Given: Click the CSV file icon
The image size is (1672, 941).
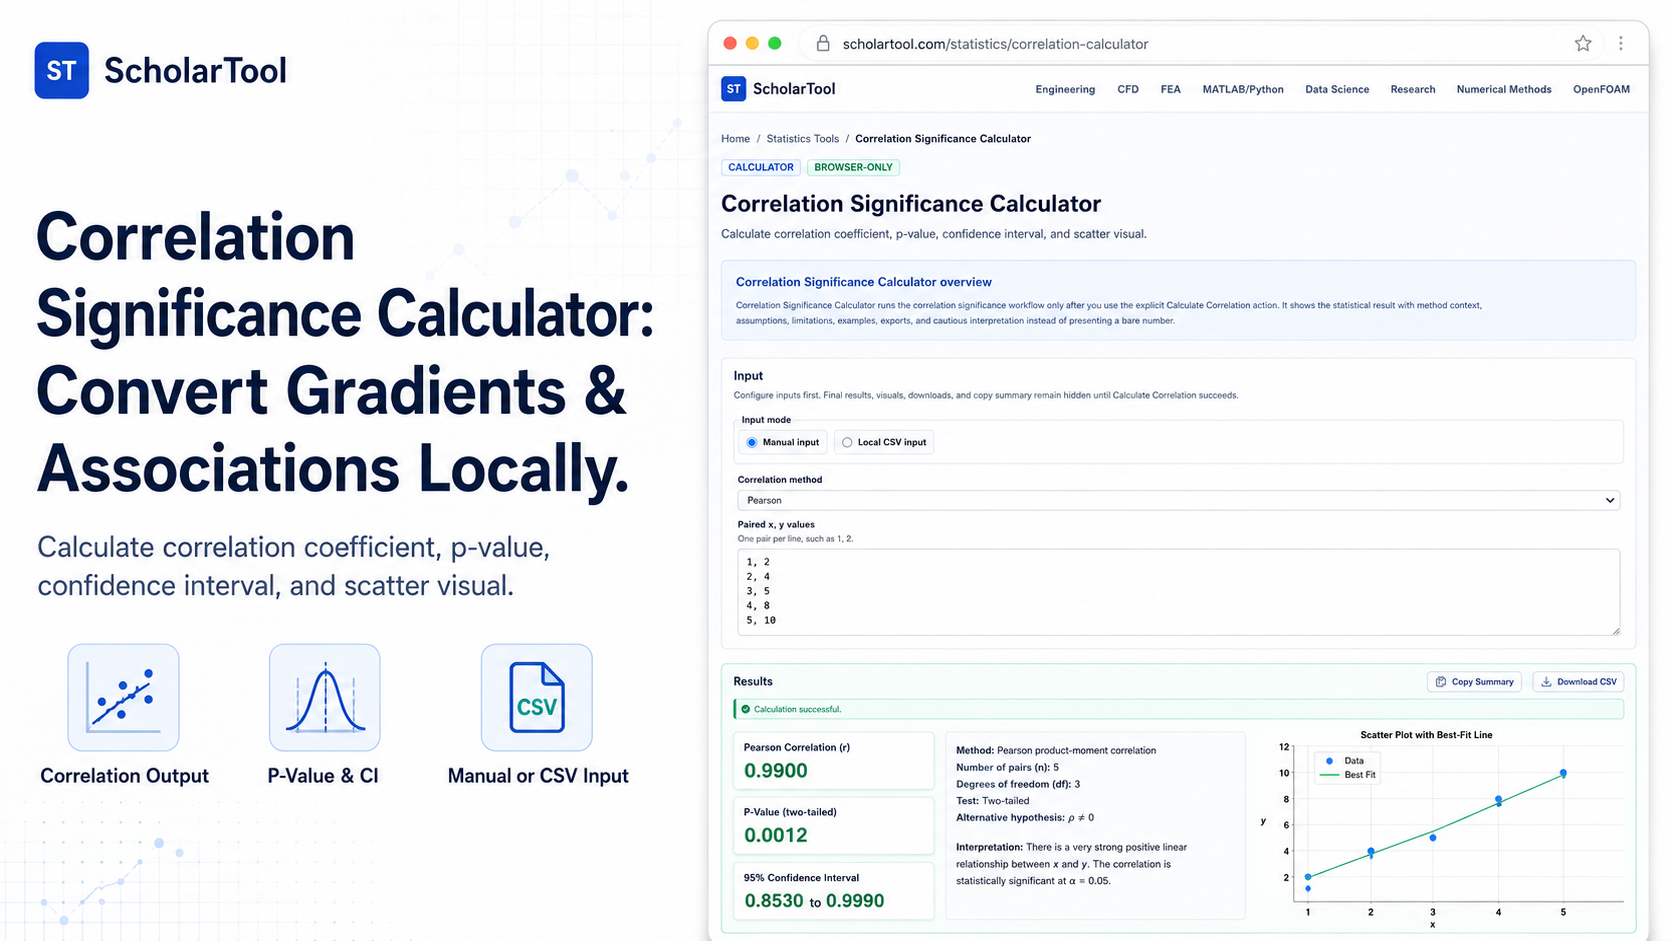Looking at the screenshot, I should [x=536, y=697].
